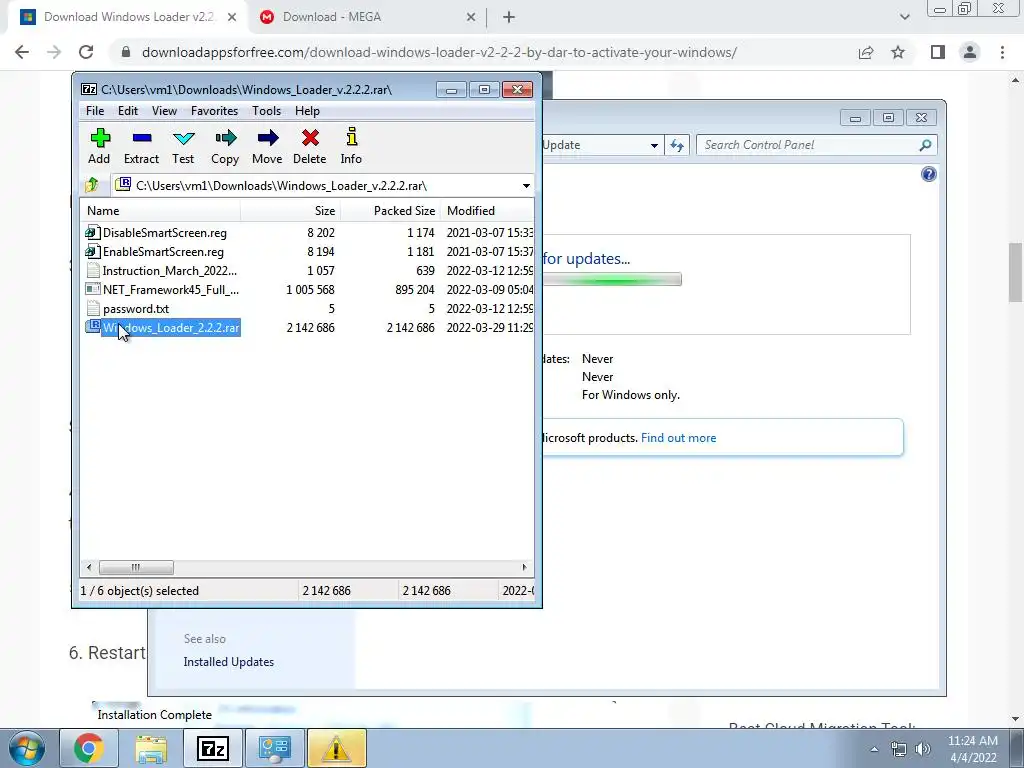This screenshot has height=768, width=1024.
Task: Click the yellow warning taskbar icon
Action: tap(336, 748)
